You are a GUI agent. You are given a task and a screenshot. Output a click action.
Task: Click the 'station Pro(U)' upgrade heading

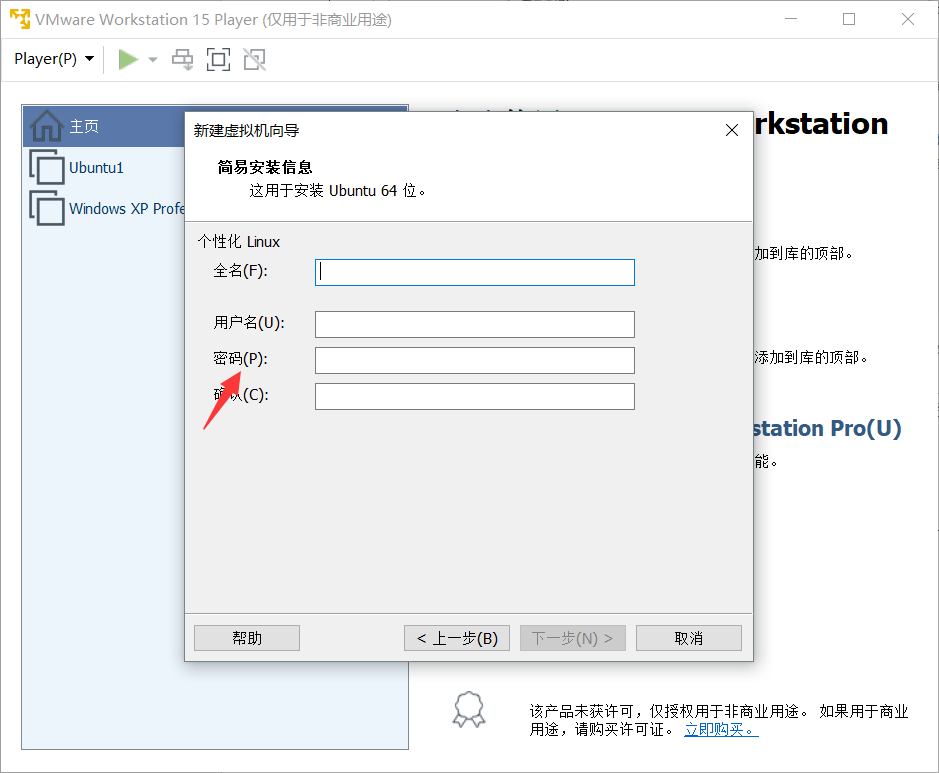click(827, 428)
